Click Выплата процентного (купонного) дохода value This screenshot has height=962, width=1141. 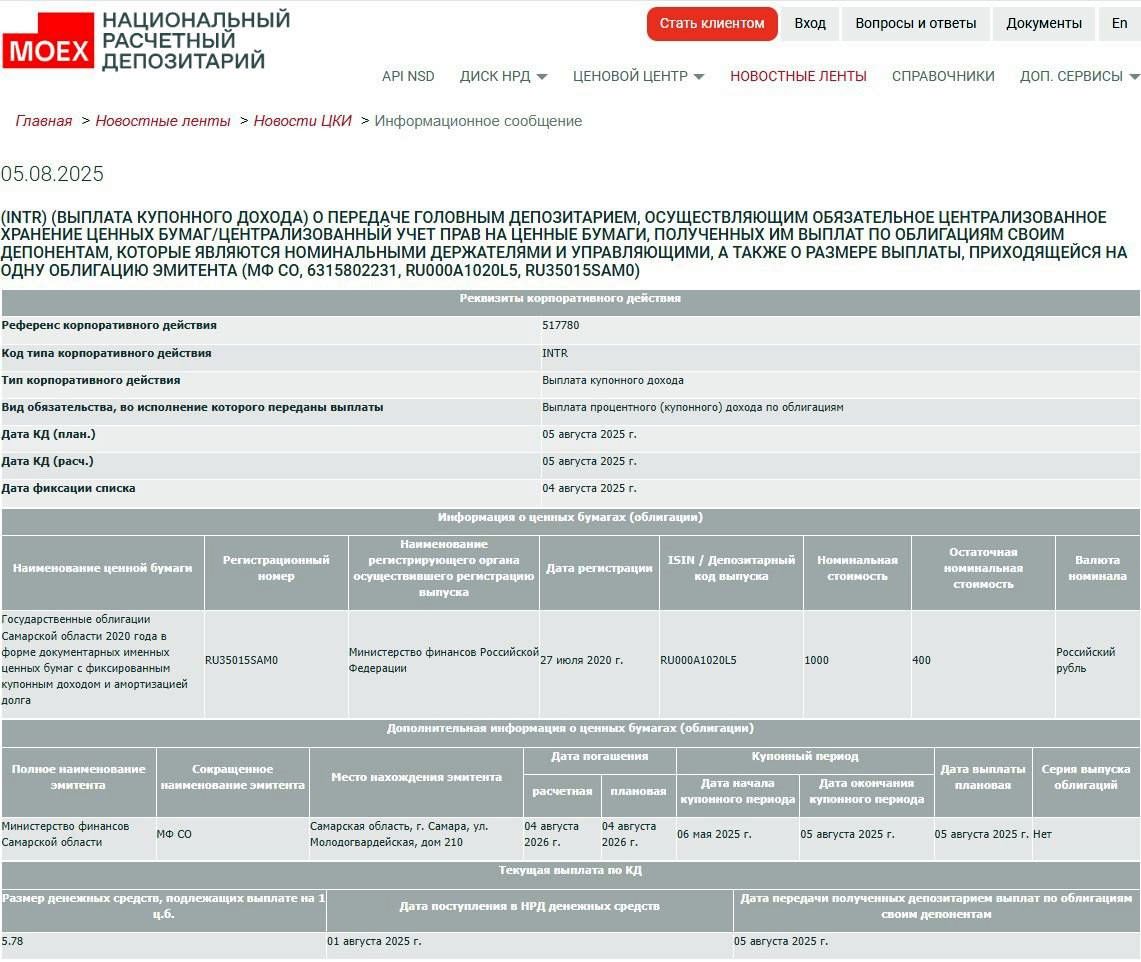693,408
